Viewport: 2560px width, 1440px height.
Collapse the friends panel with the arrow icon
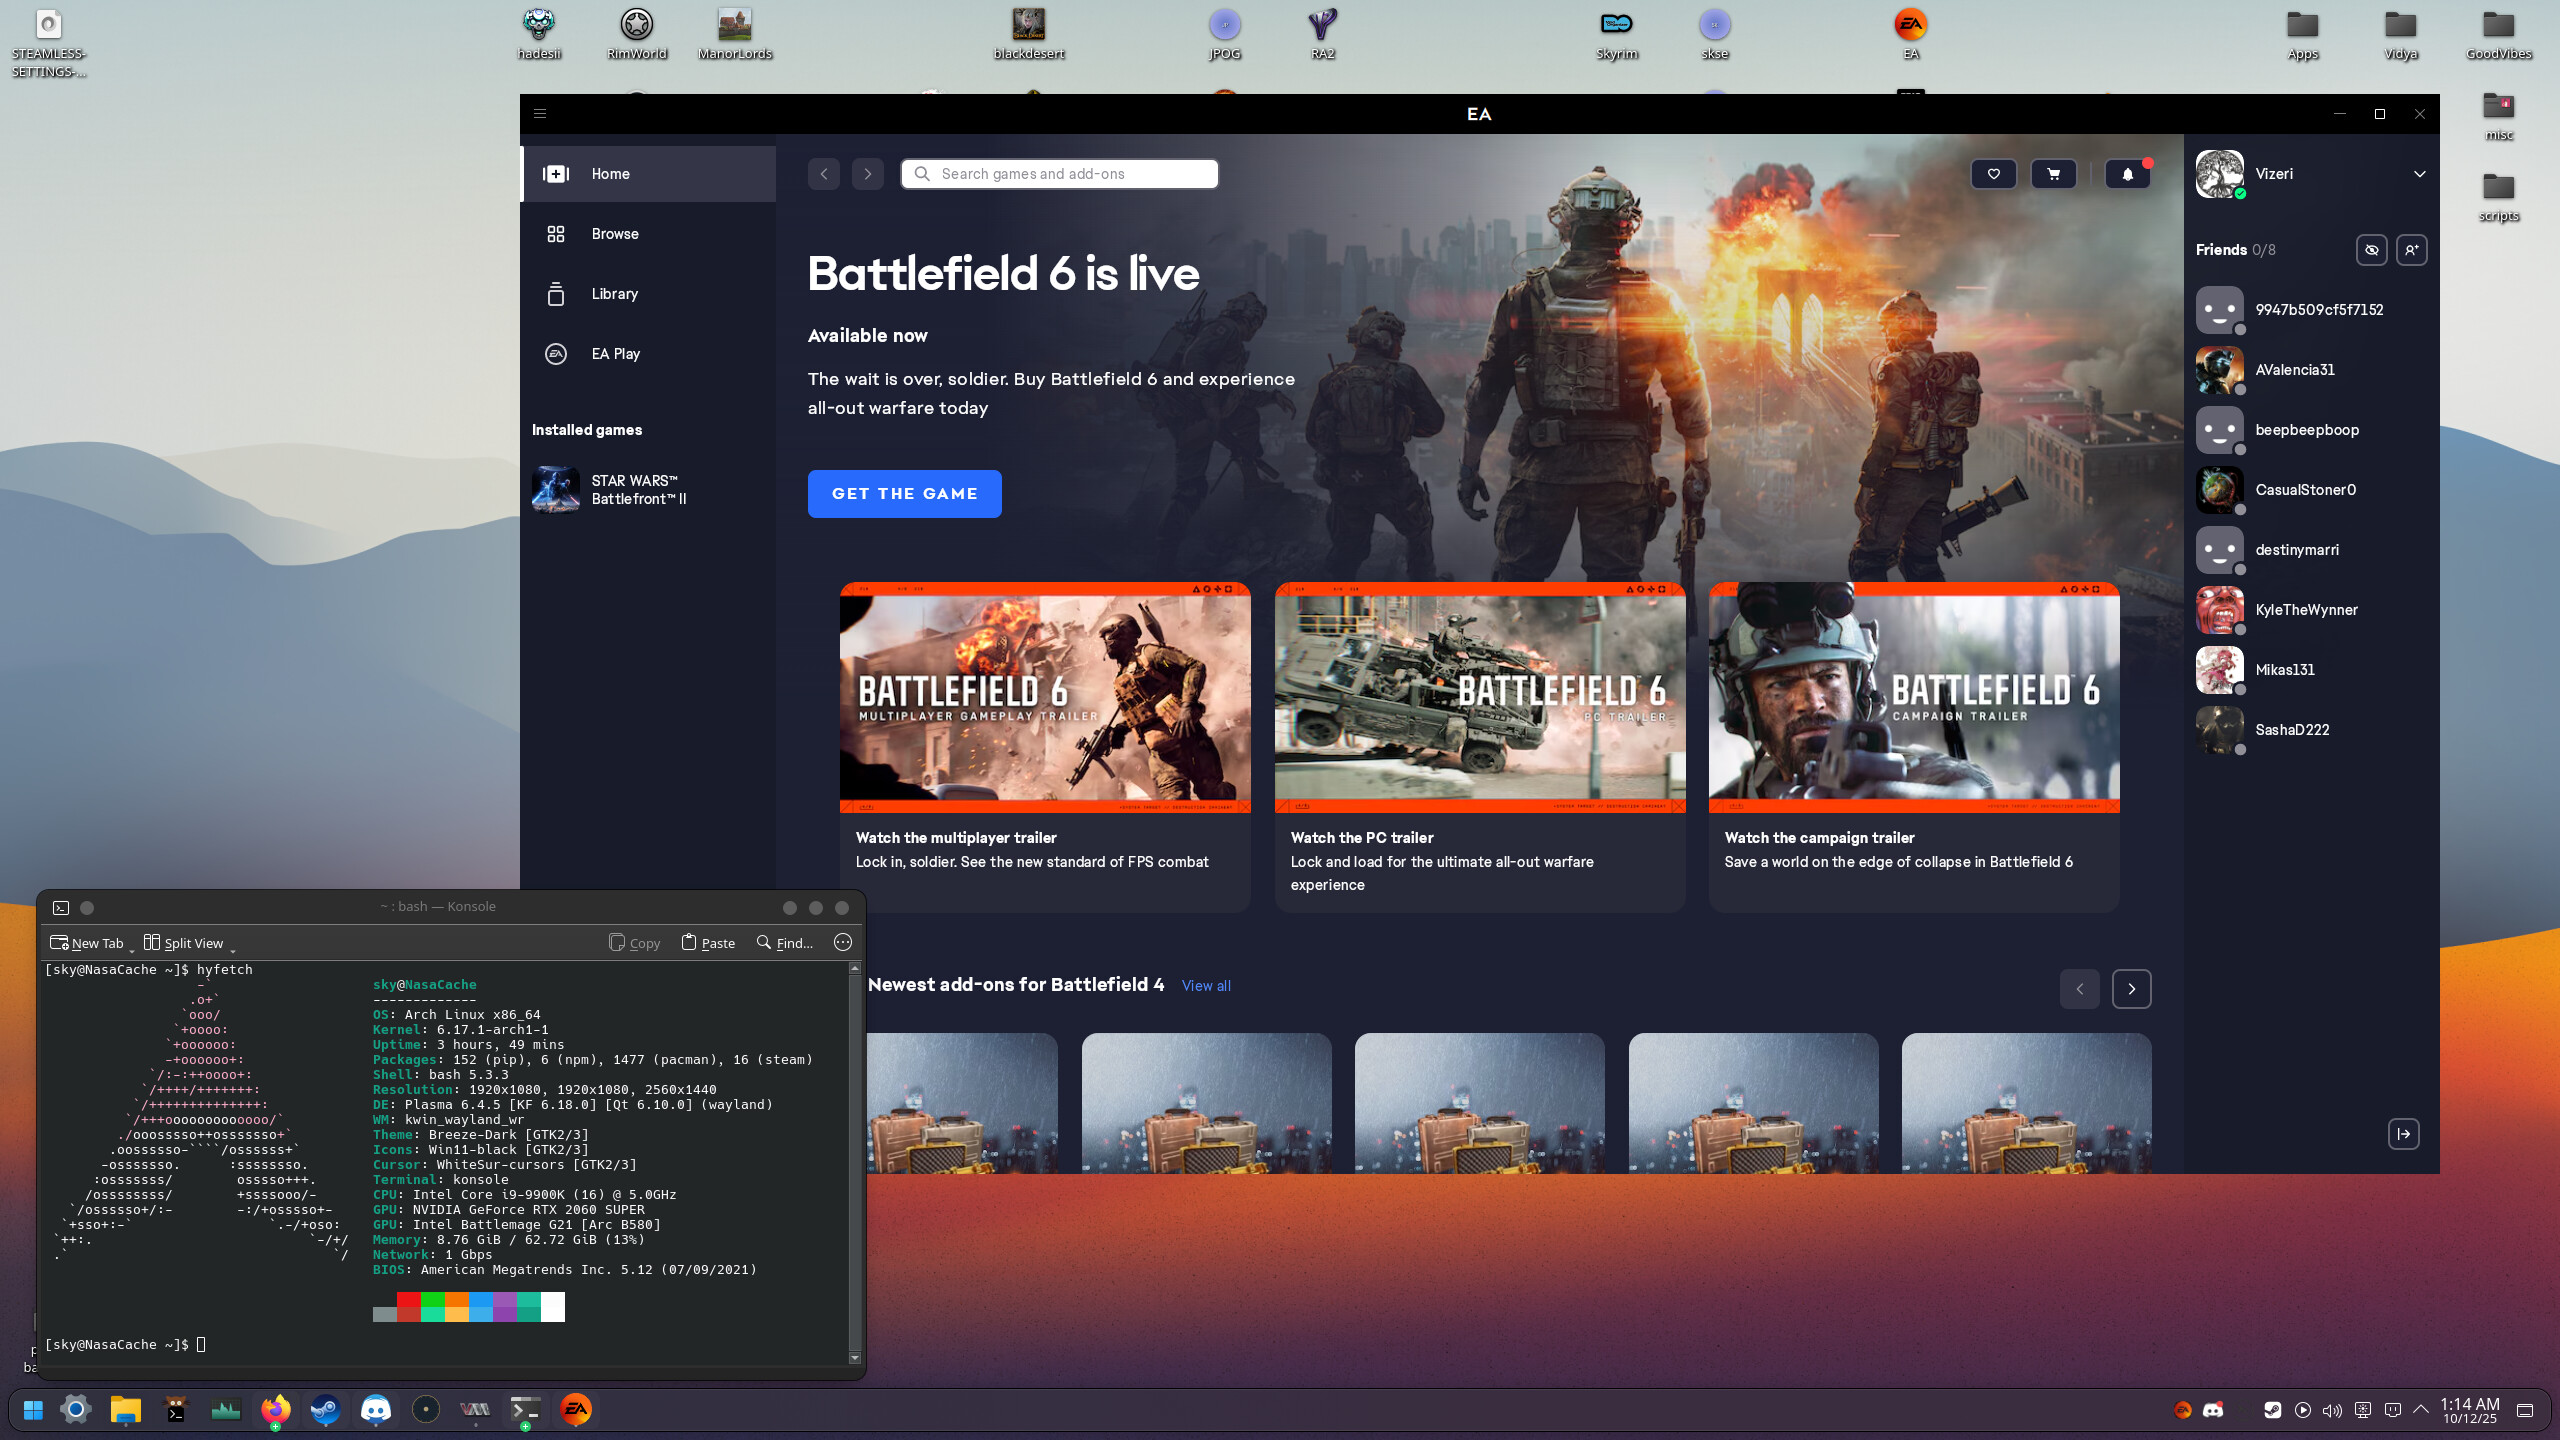coord(2403,1134)
